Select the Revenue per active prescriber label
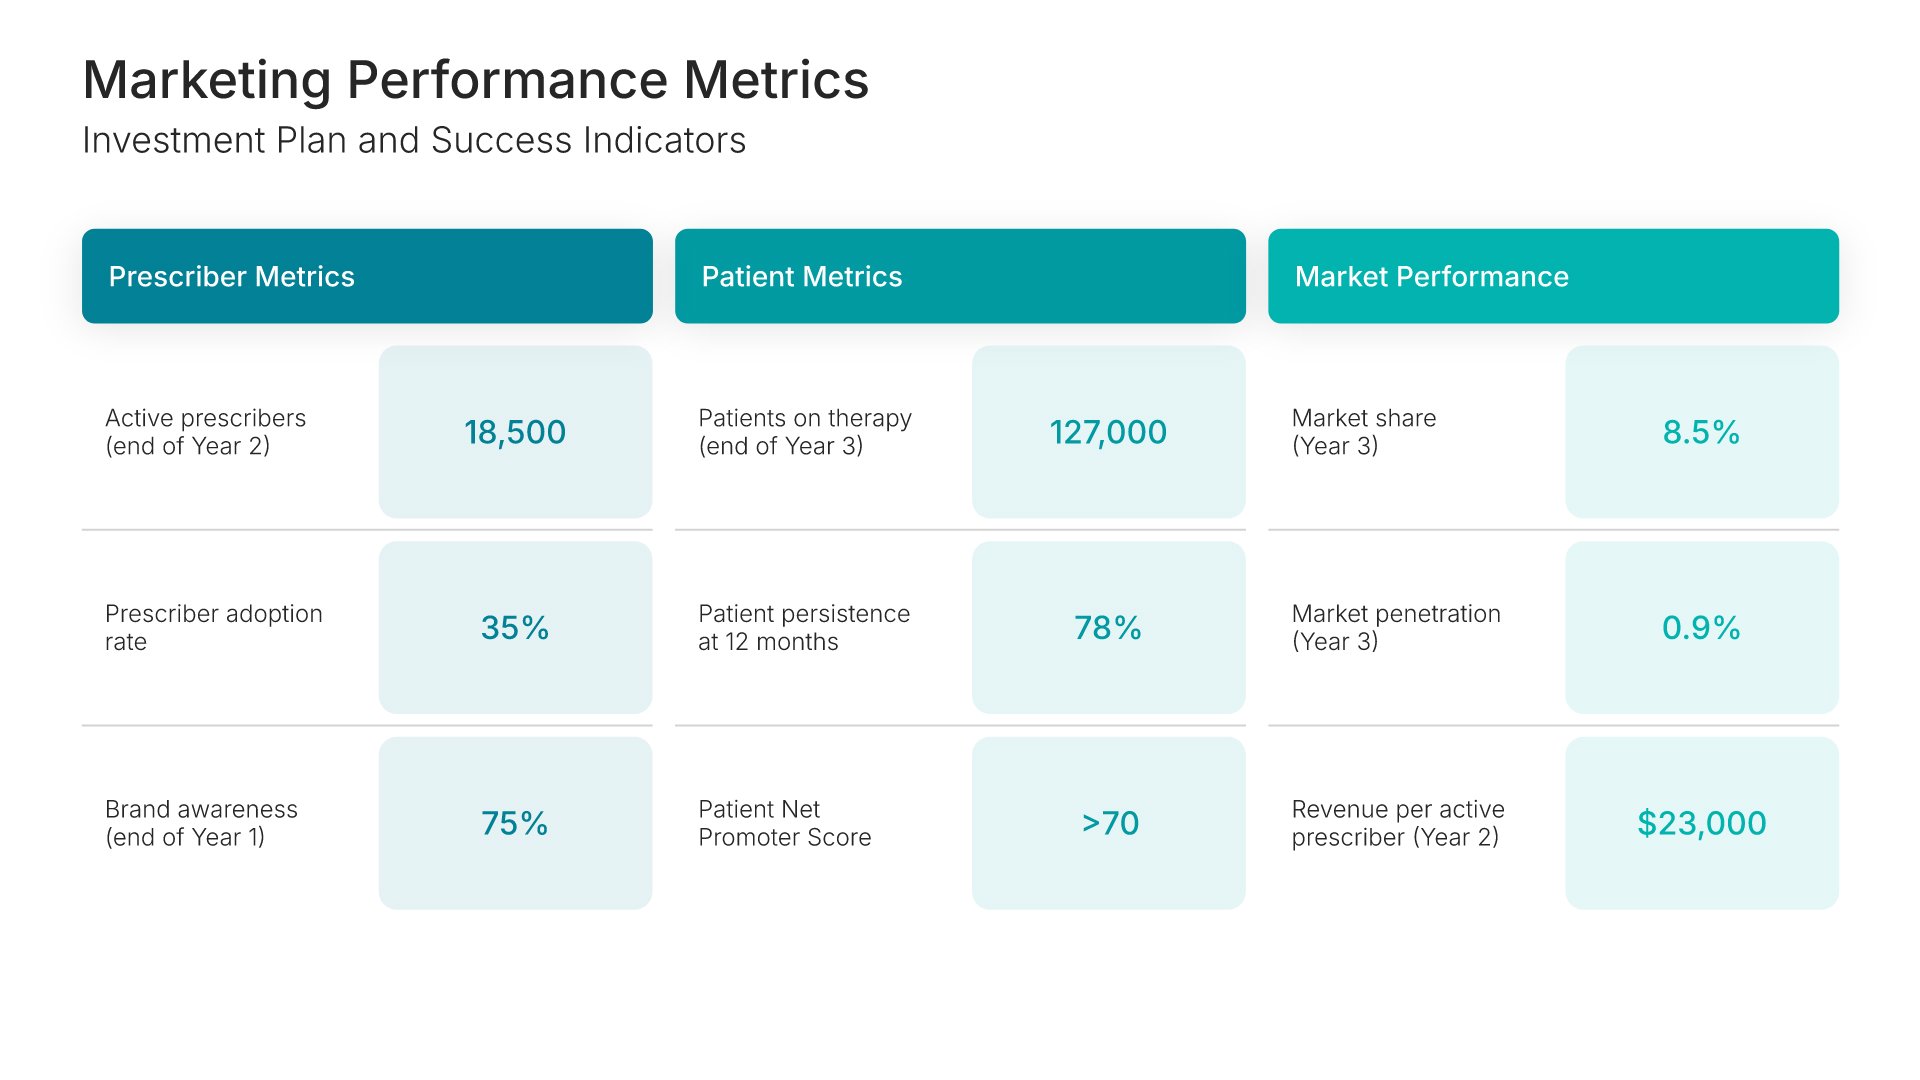The image size is (1920, 1080). [x=1397, y=823]
